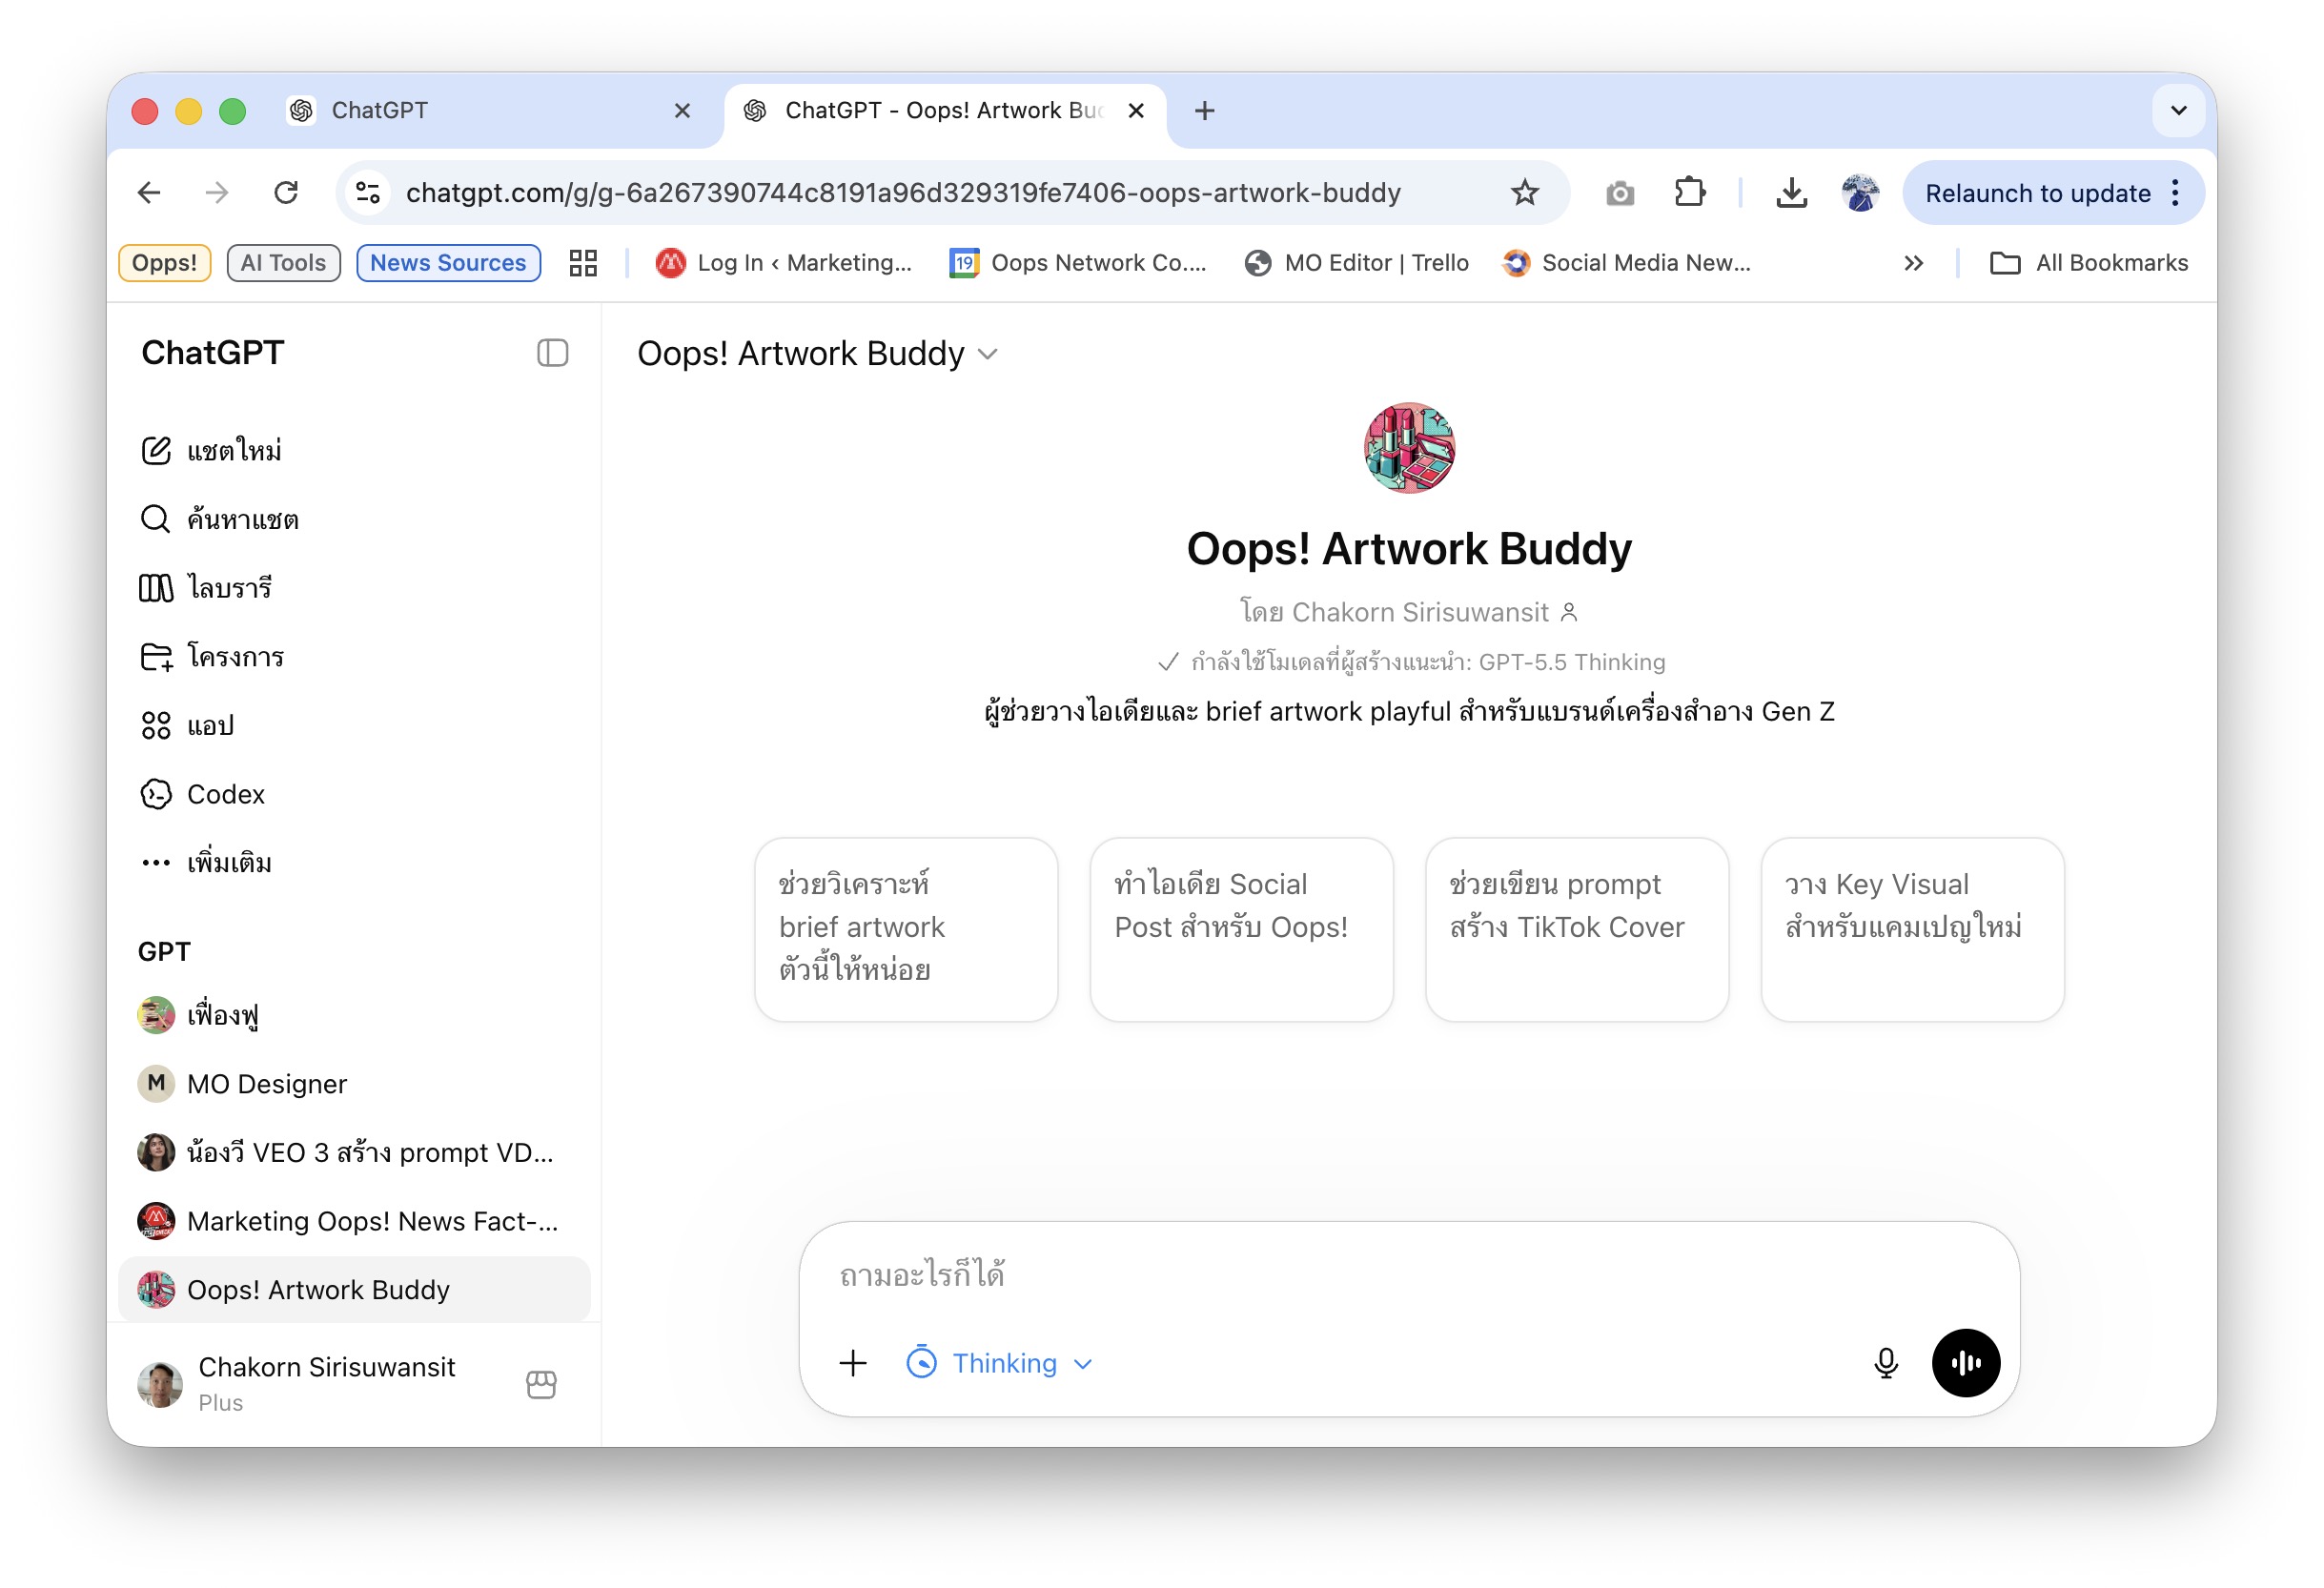Click Relaunch to update button
Viewport: 2324px width, 1588px height.
pos(2037,193)
